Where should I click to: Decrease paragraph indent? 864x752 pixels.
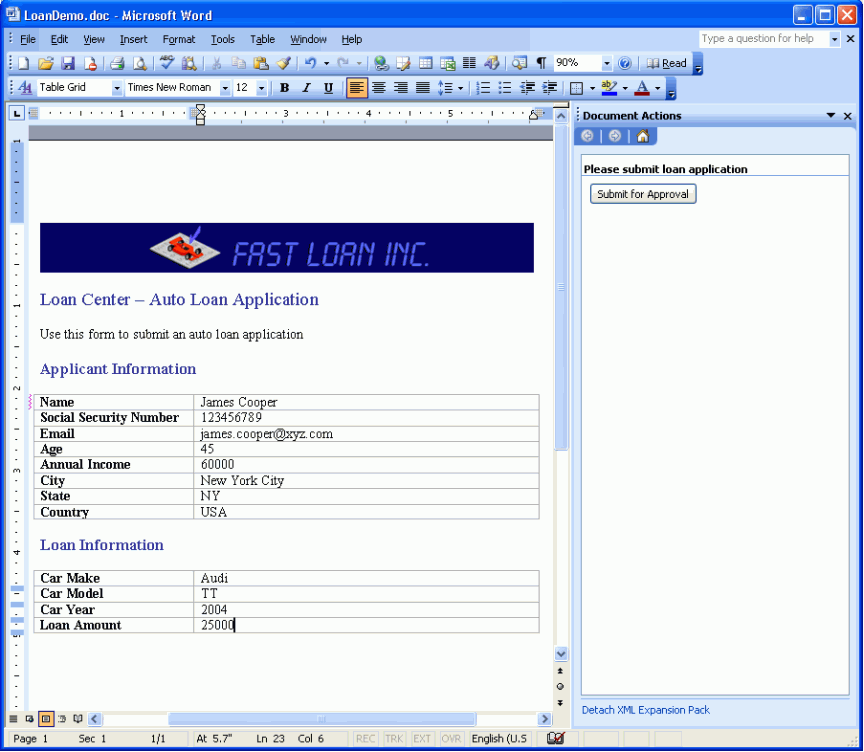click(527, 88)
